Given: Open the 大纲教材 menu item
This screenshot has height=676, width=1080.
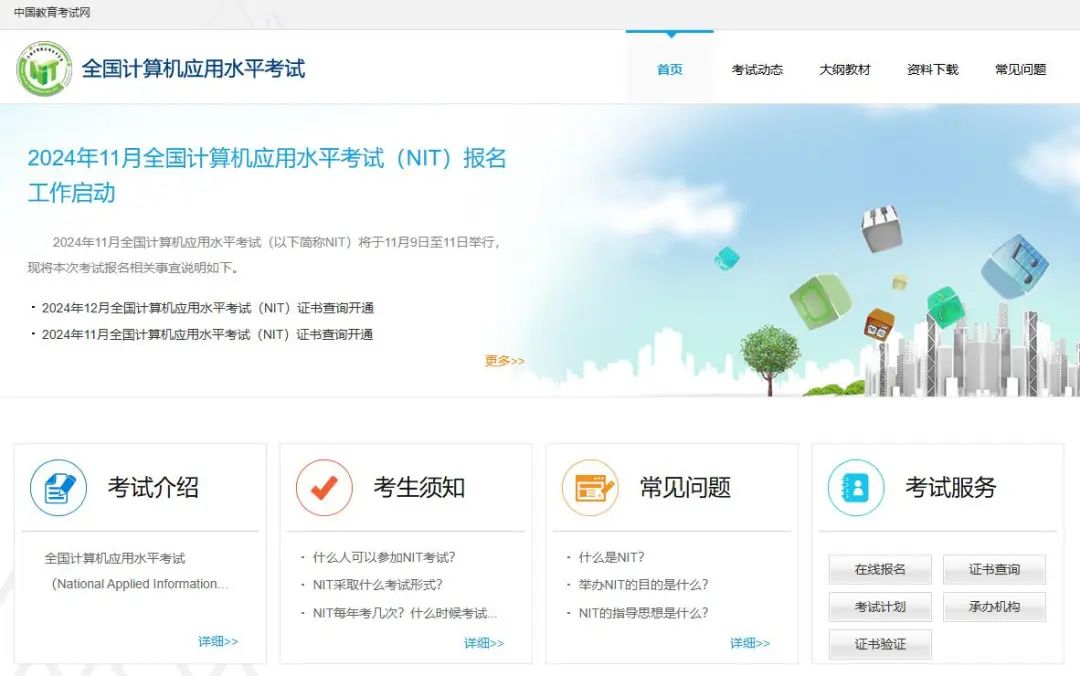Looking at the screenshot, I should [x=844, y=70].
